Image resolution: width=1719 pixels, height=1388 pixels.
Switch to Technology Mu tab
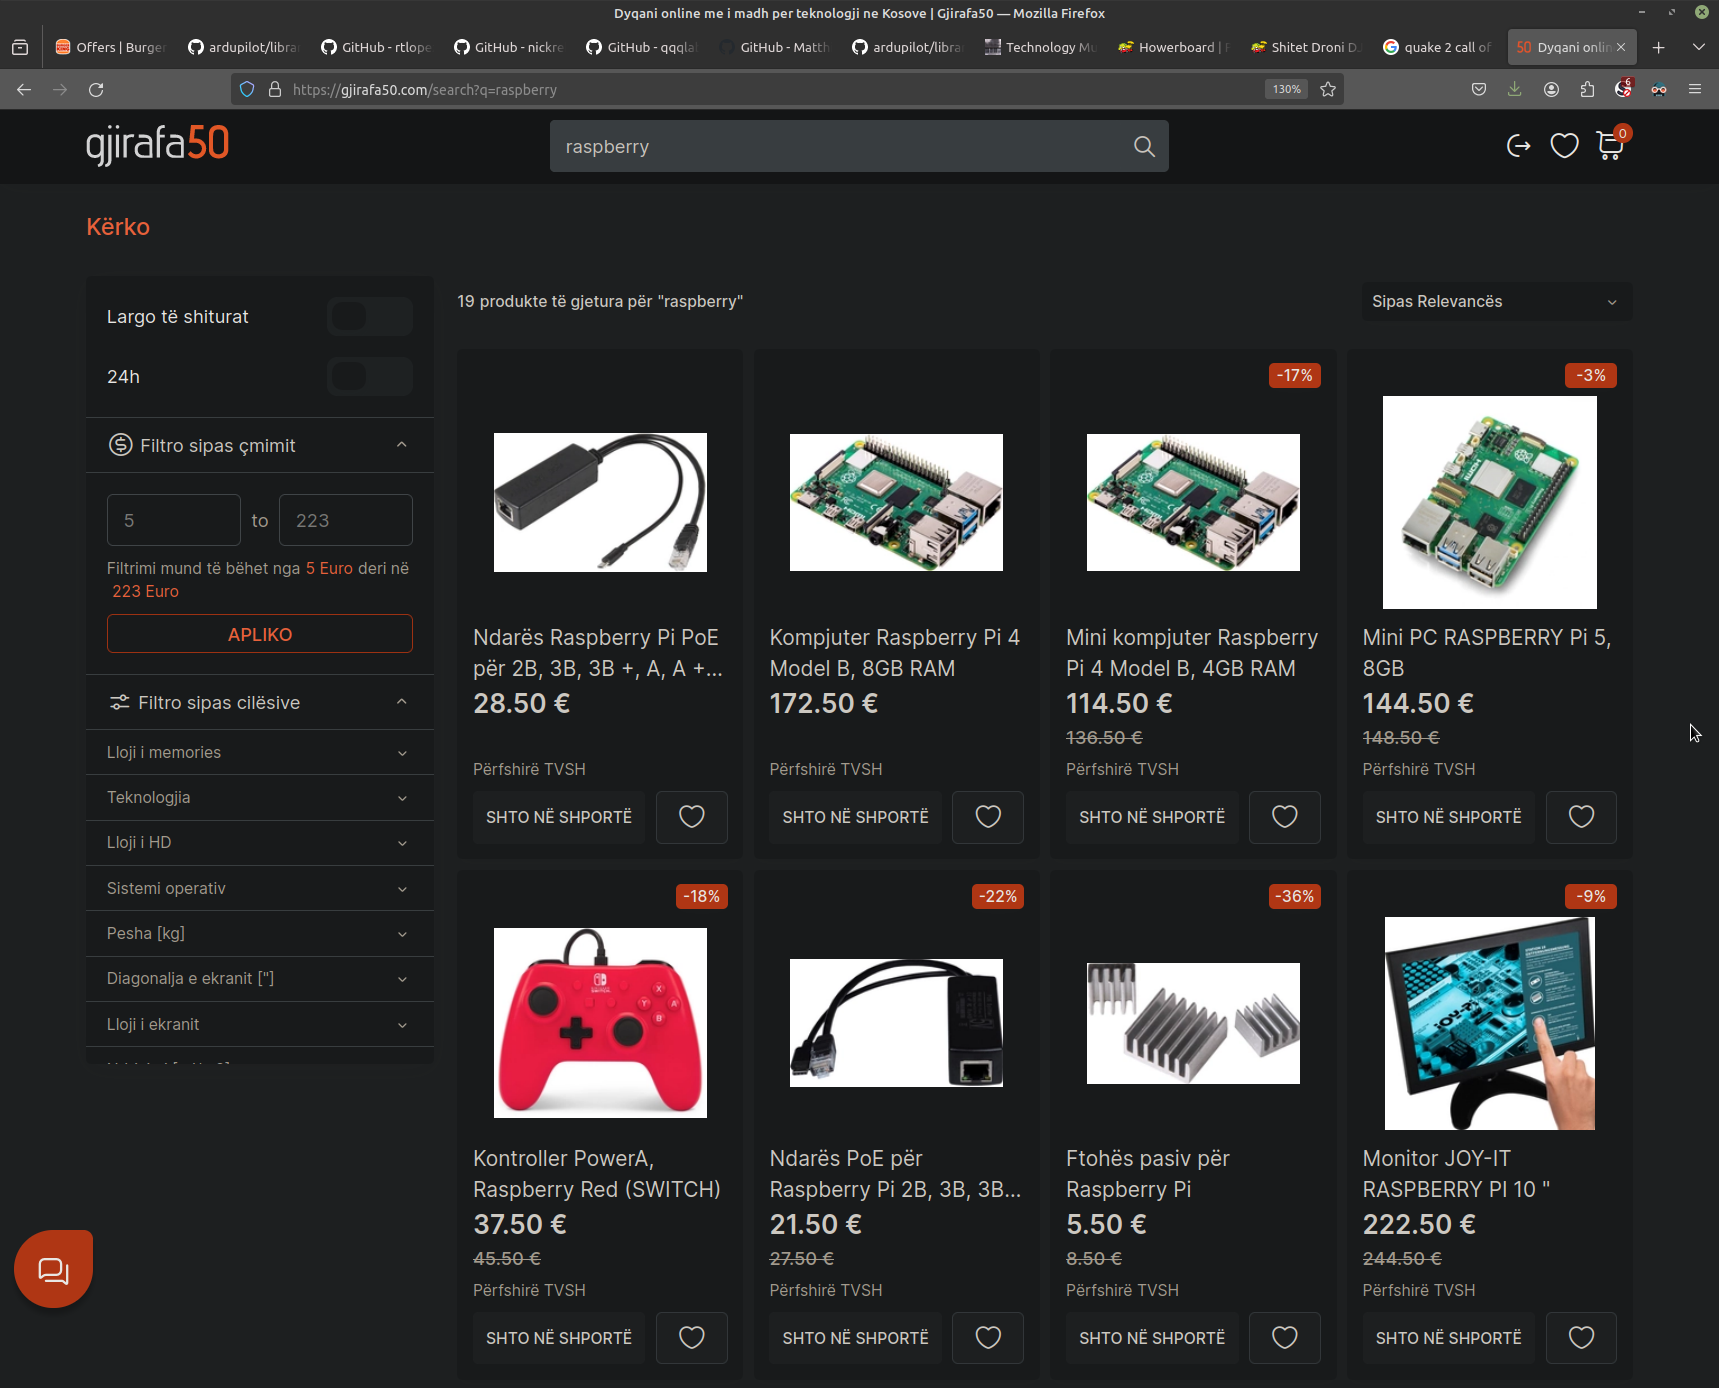[x=1041, y=47]
